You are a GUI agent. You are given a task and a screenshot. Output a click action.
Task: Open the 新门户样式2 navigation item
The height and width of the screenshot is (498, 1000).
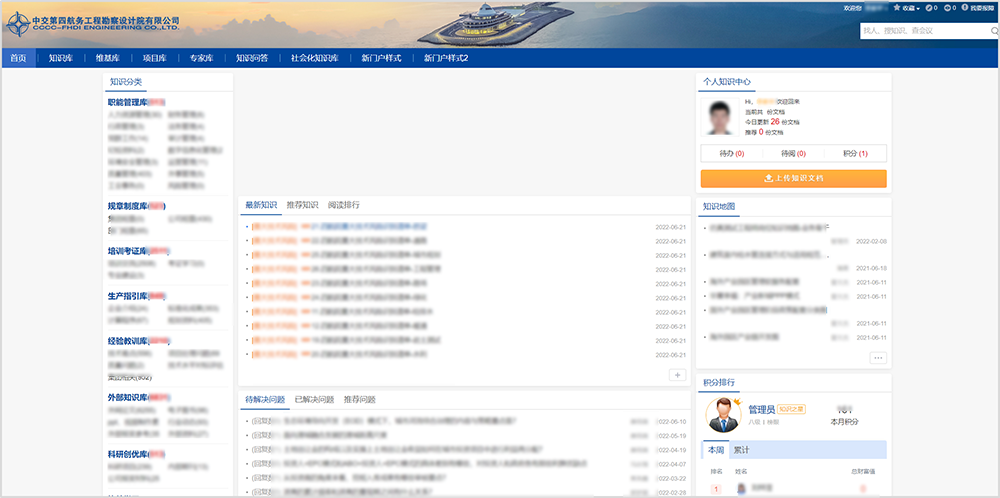click(x=446, y=58)
